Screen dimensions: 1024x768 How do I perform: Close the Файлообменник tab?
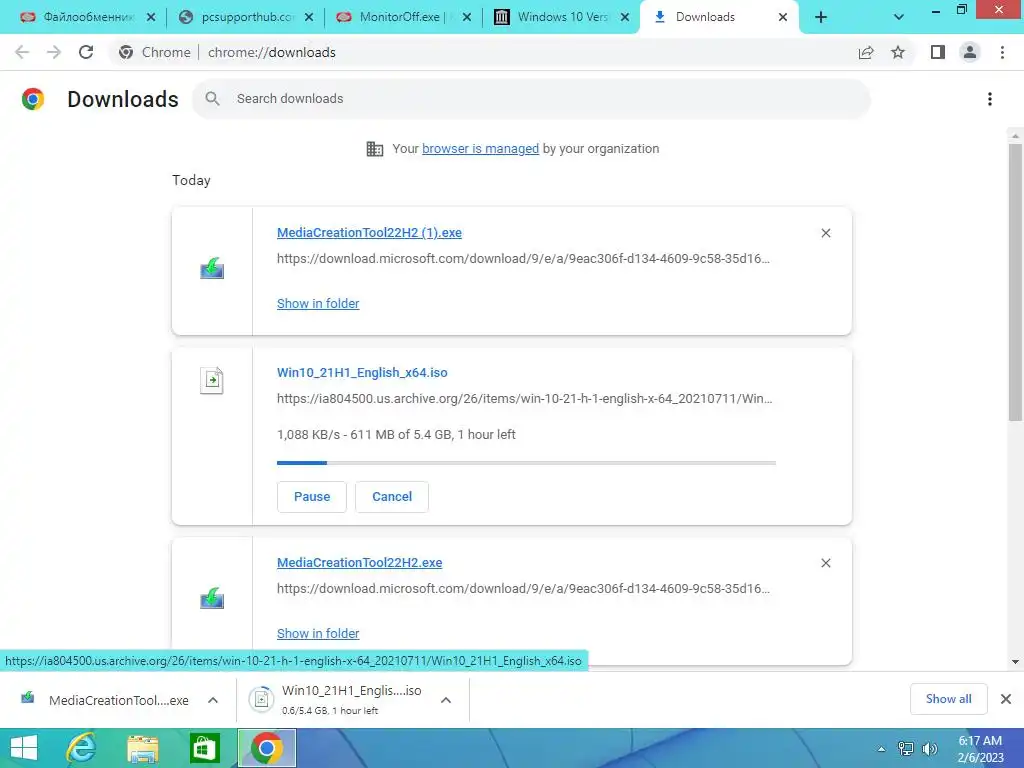(x=151, y=18)
